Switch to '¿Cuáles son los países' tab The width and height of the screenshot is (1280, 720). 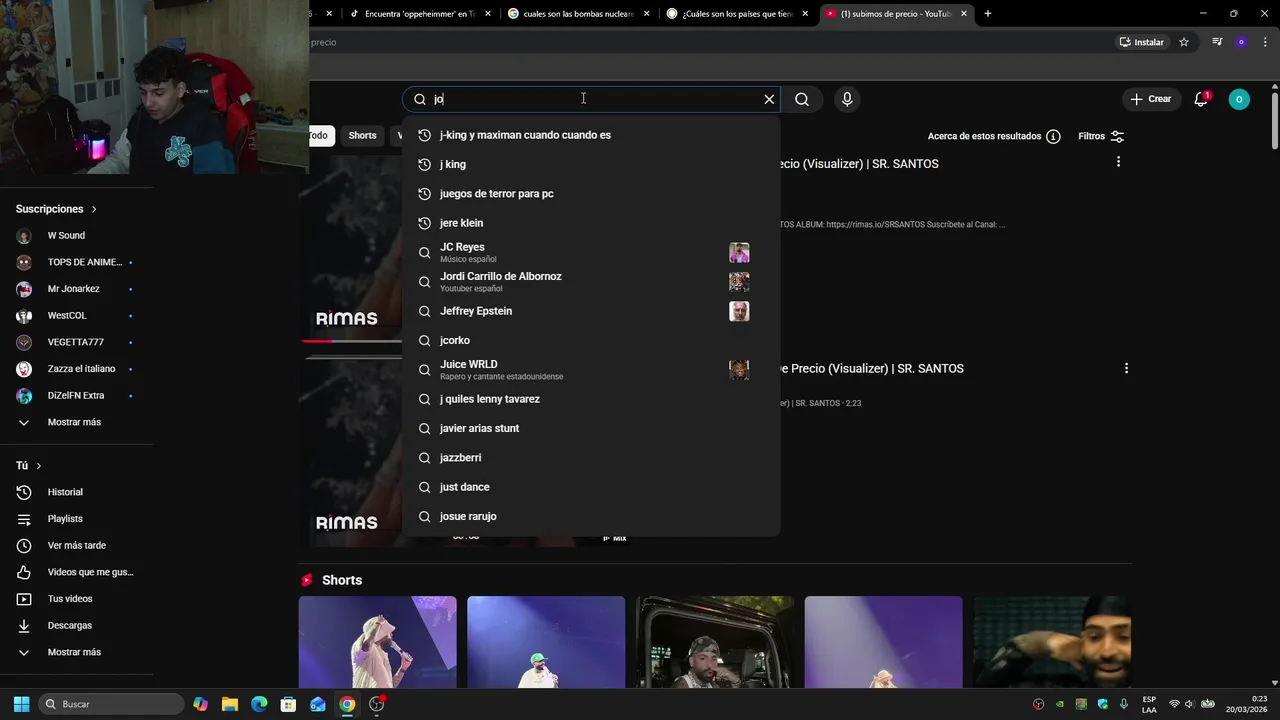click(738, 14)
